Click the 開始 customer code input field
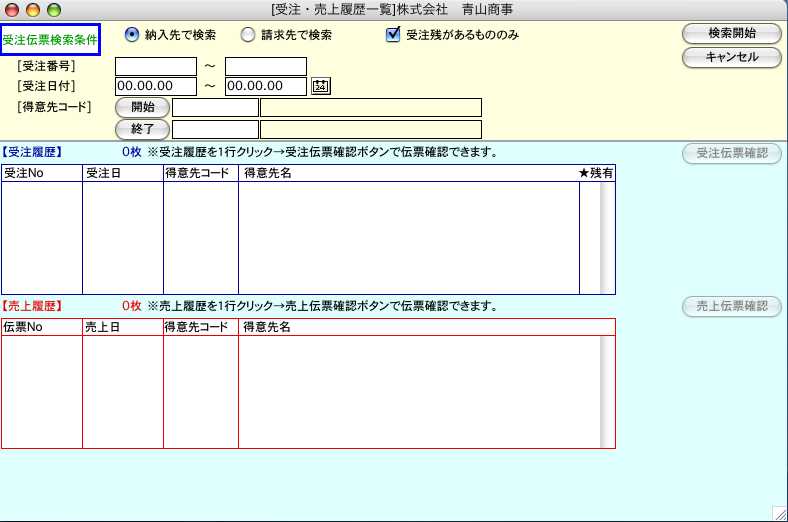The width and height of the screenshot is (788, 522). (x=215, y=108)
